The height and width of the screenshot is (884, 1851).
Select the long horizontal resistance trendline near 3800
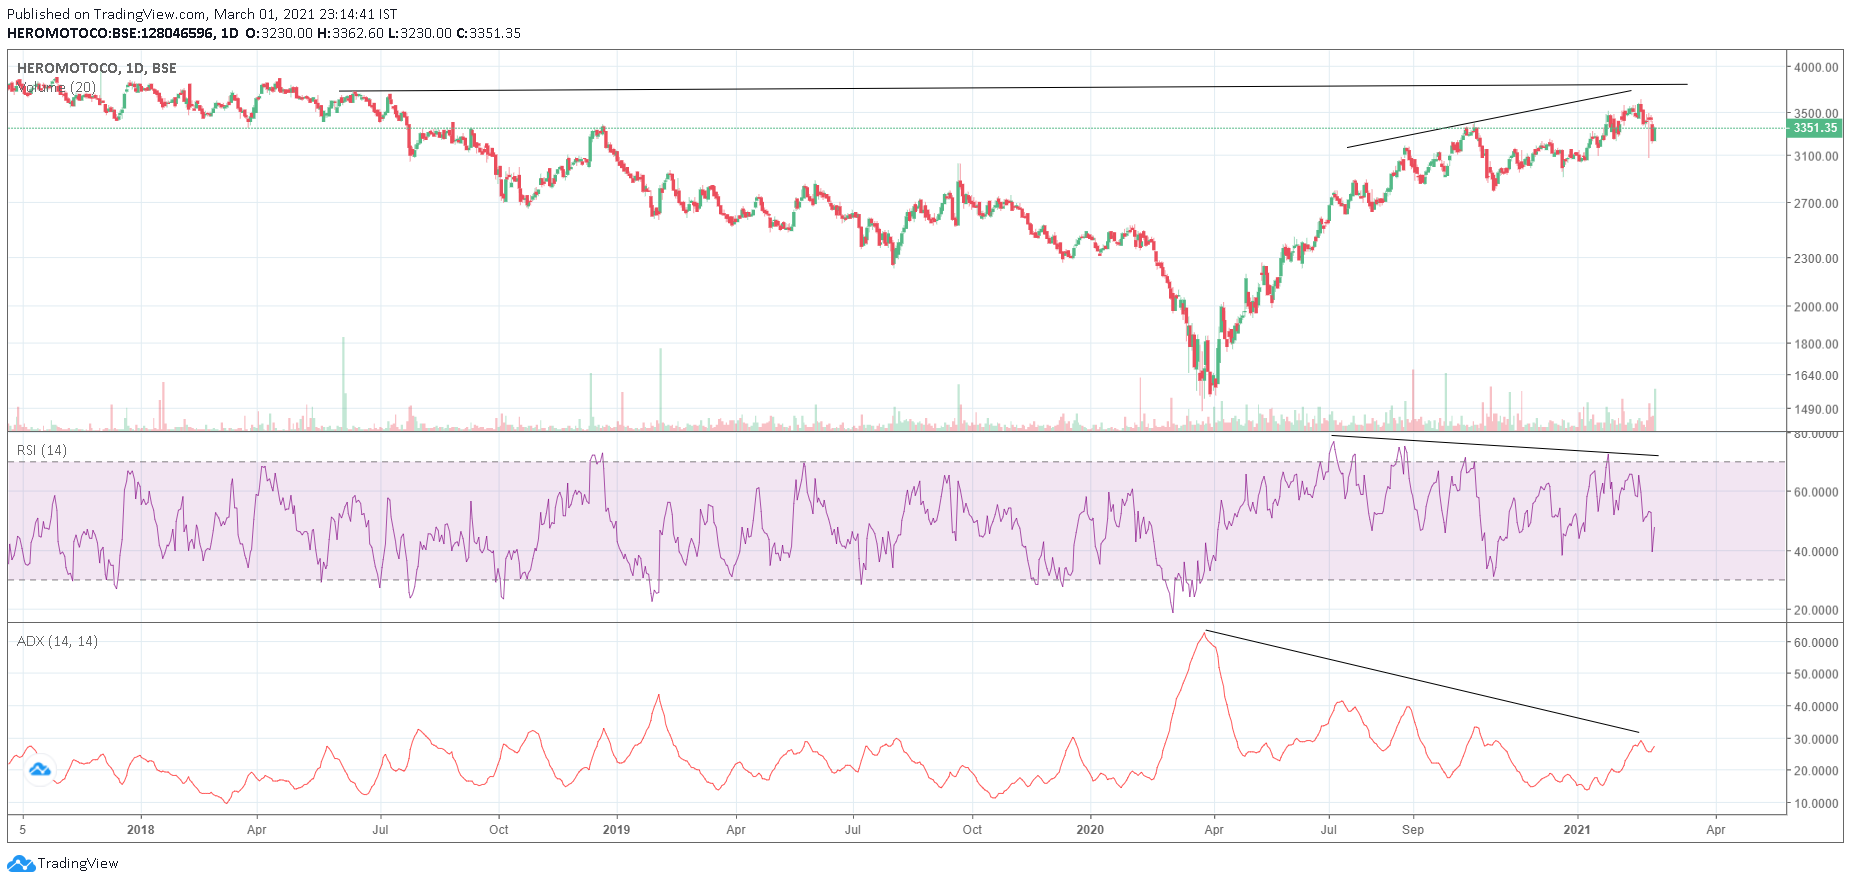click(1013, 88)
